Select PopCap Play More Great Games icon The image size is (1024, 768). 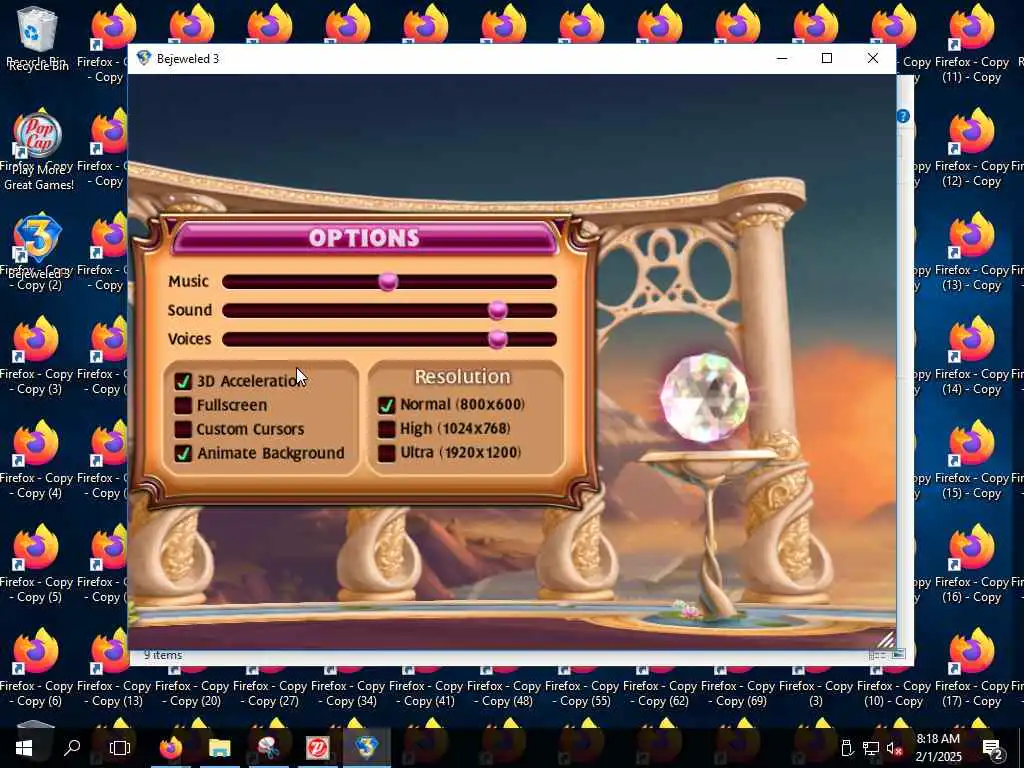(x=37, y=152)
